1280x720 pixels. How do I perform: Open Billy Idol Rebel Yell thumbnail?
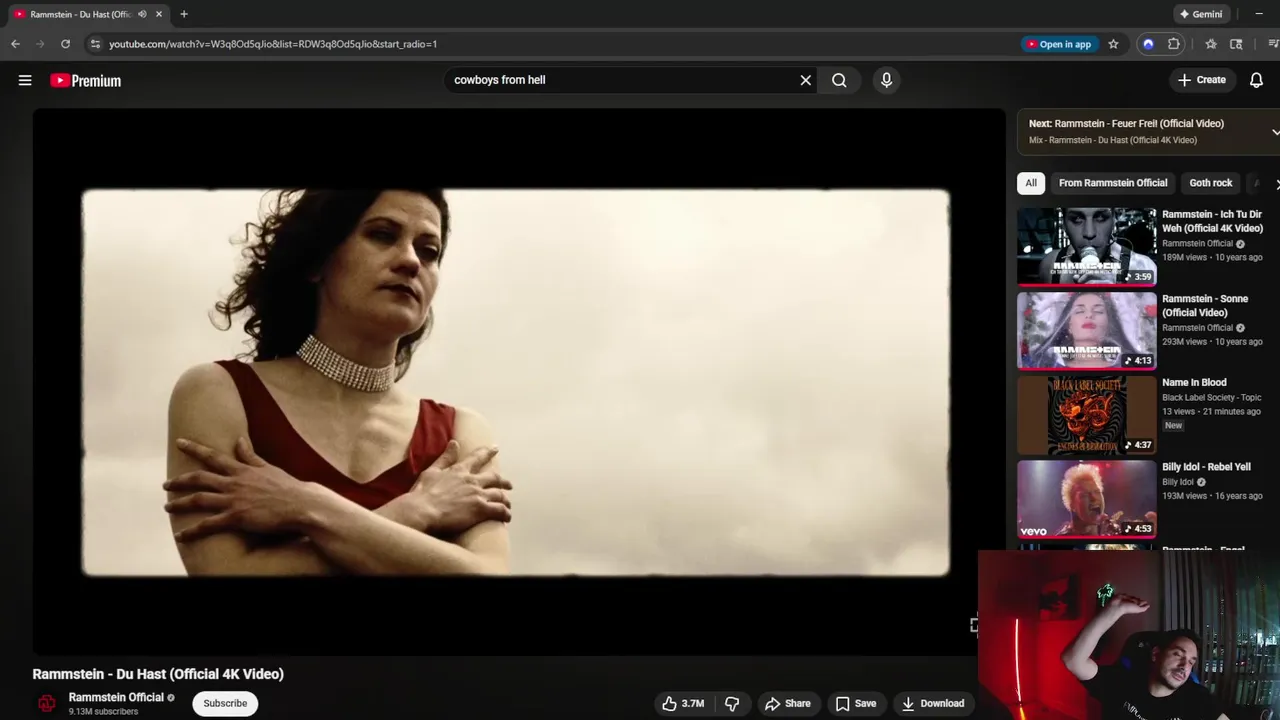(1087, 499)
